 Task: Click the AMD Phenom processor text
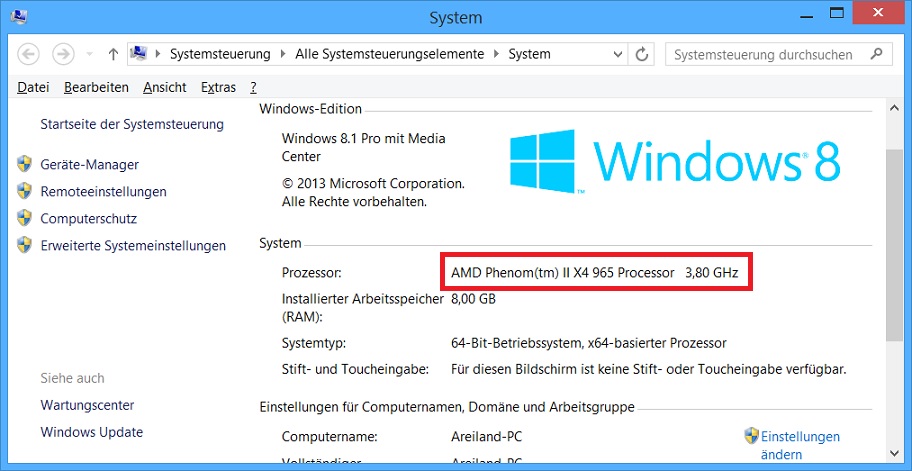(595, 272)
